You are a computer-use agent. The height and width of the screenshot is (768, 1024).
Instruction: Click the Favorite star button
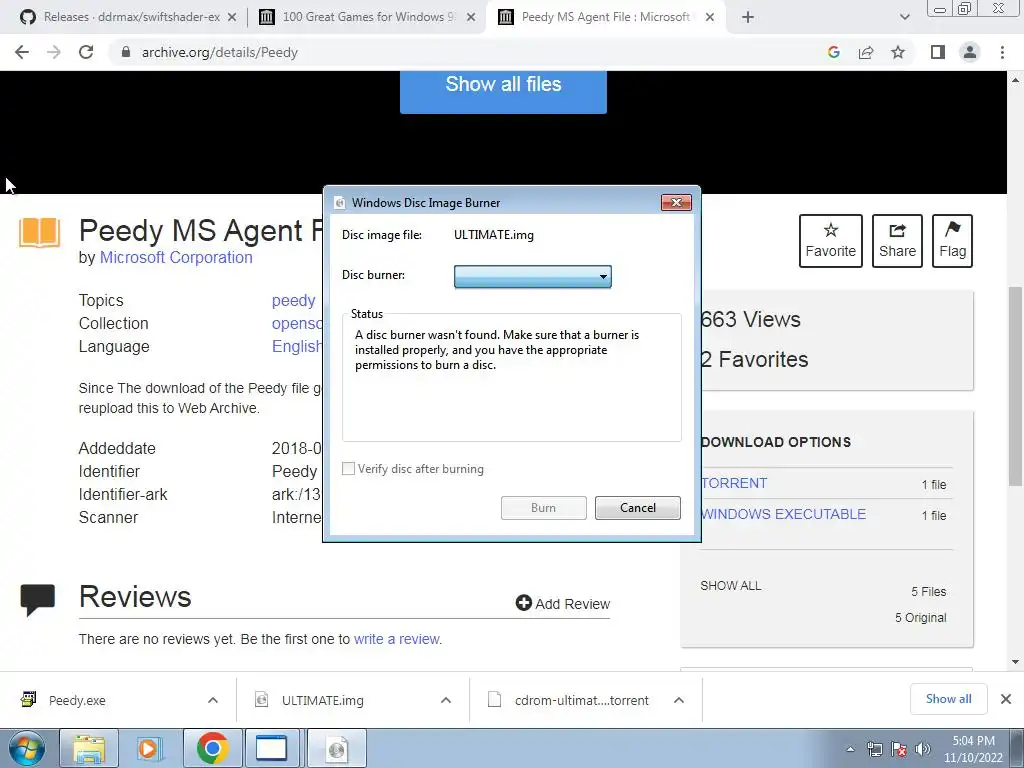pos(831,240)
